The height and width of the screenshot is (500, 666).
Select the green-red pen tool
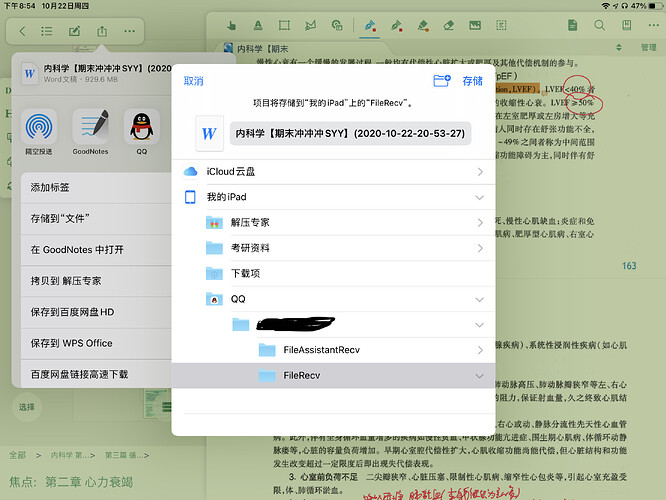[396, 25]
